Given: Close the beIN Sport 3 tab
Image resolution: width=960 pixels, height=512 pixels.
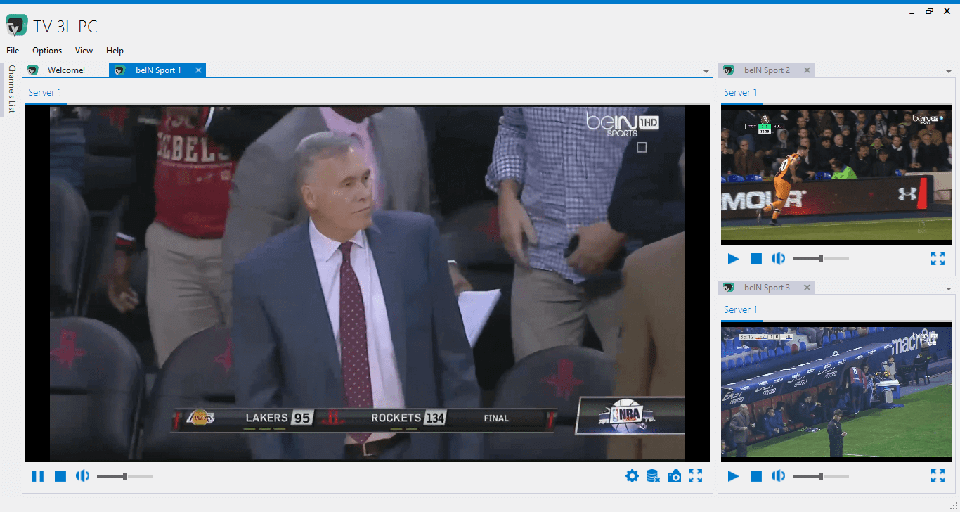Looking at the screenshot, I should [x=807, y=287].
